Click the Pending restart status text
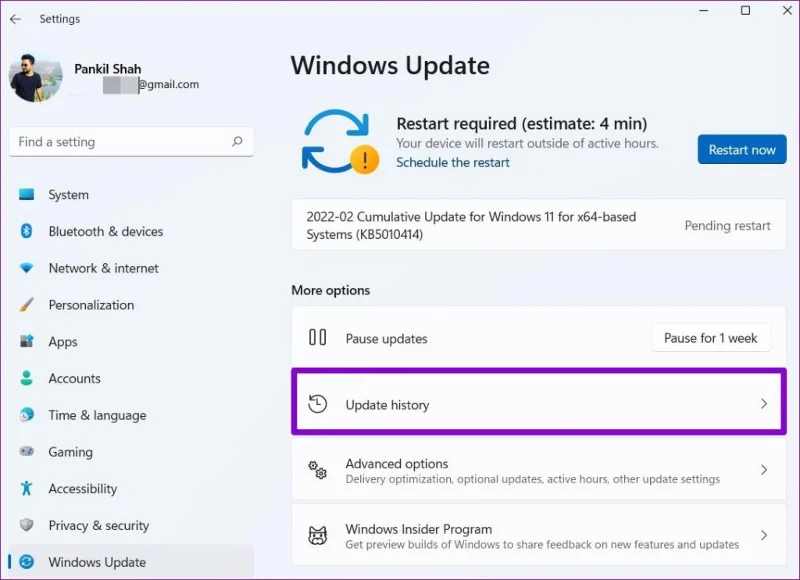 point(727,225)
